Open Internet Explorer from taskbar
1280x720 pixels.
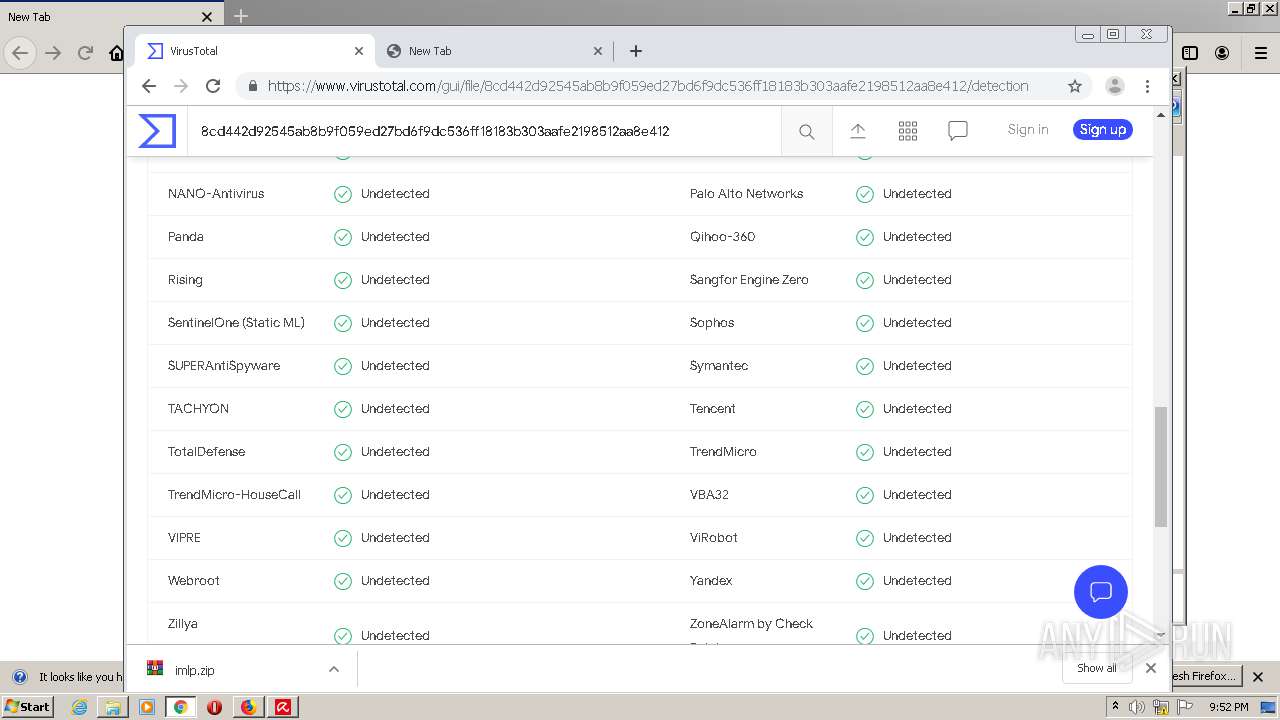tap(79, 707)
